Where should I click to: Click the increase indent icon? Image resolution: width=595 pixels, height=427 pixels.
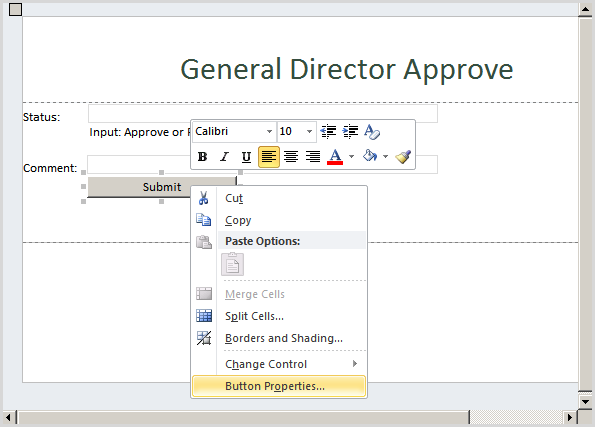pyautogui.click(x=350, y=131)
